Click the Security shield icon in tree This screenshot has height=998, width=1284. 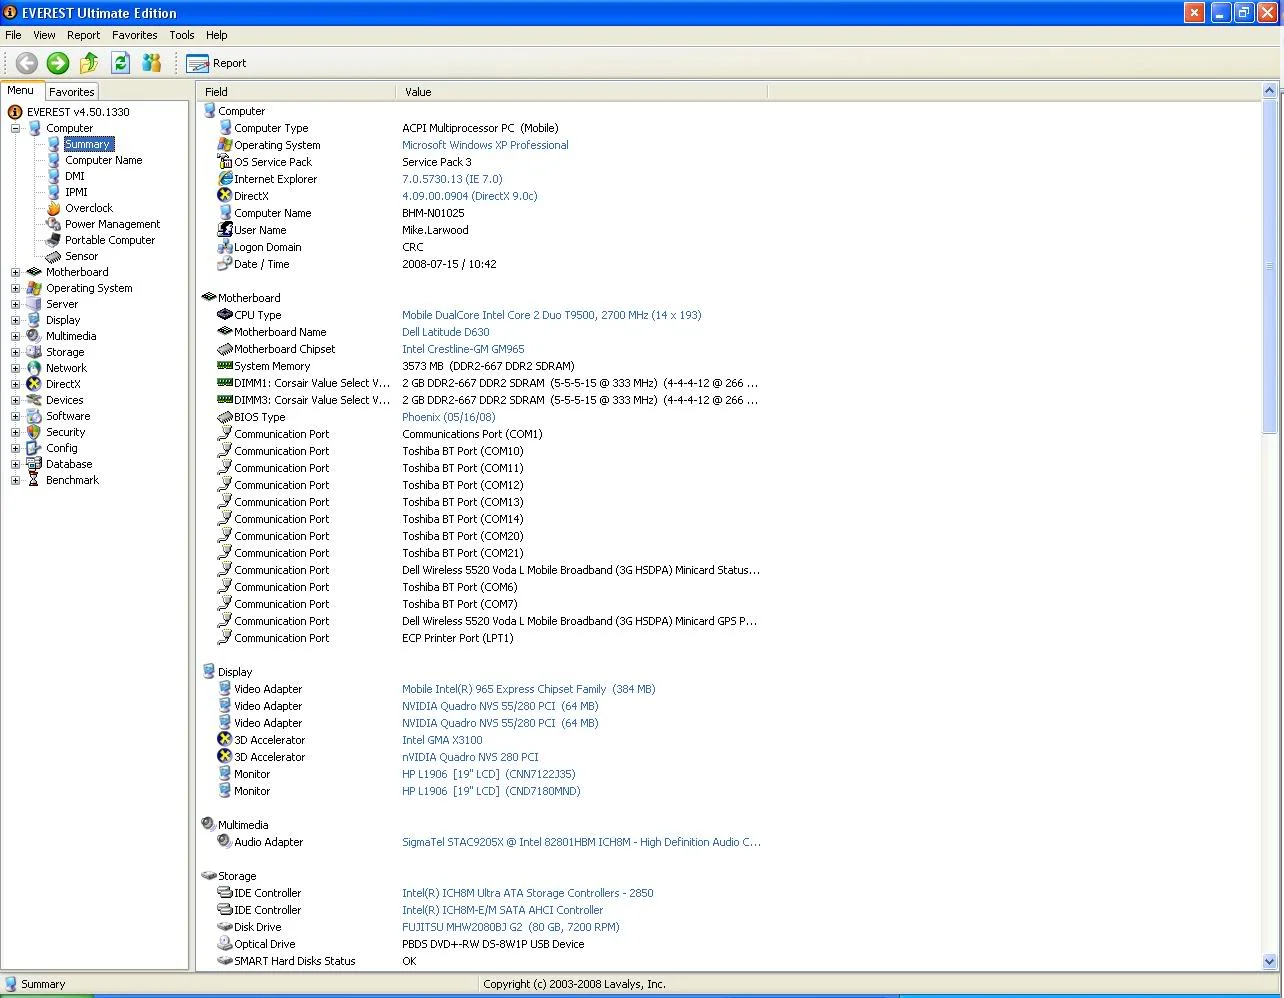point(34,432)
